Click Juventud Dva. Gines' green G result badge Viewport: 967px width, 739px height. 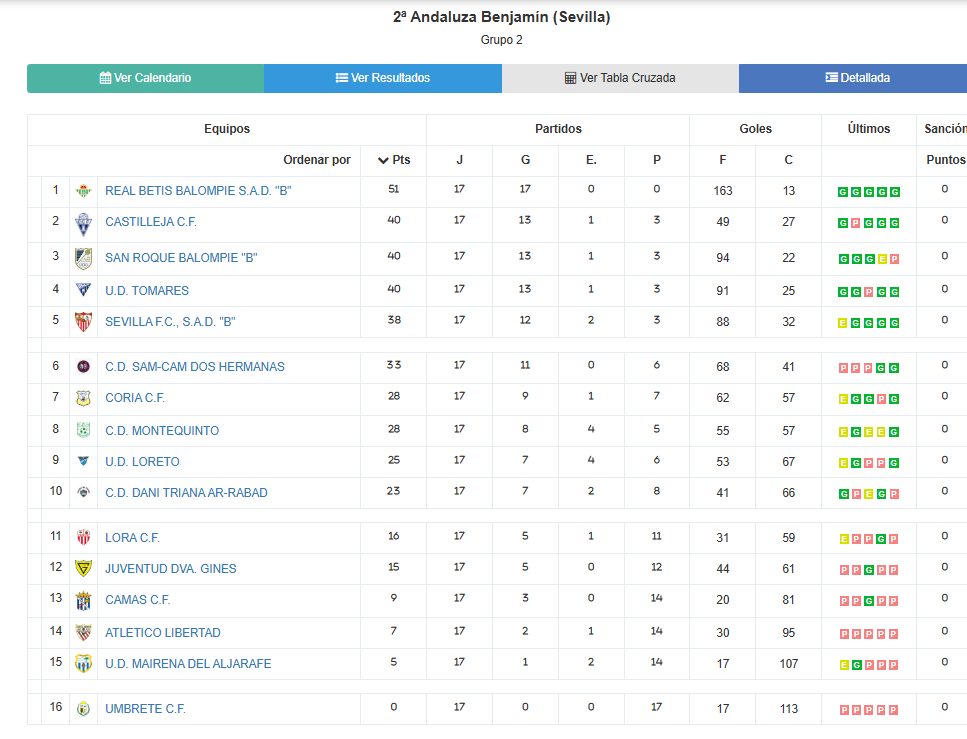pyautogui.click(x=869, y=570)
